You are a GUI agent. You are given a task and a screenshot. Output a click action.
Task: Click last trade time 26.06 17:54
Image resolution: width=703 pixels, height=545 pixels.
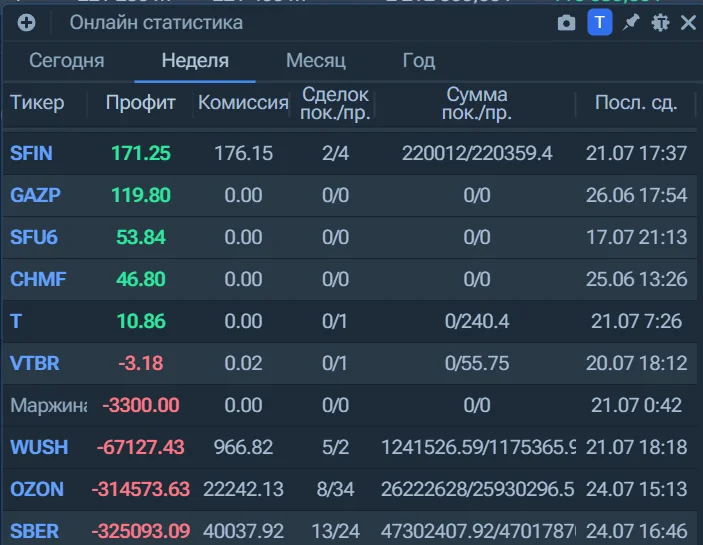(636, 195)
